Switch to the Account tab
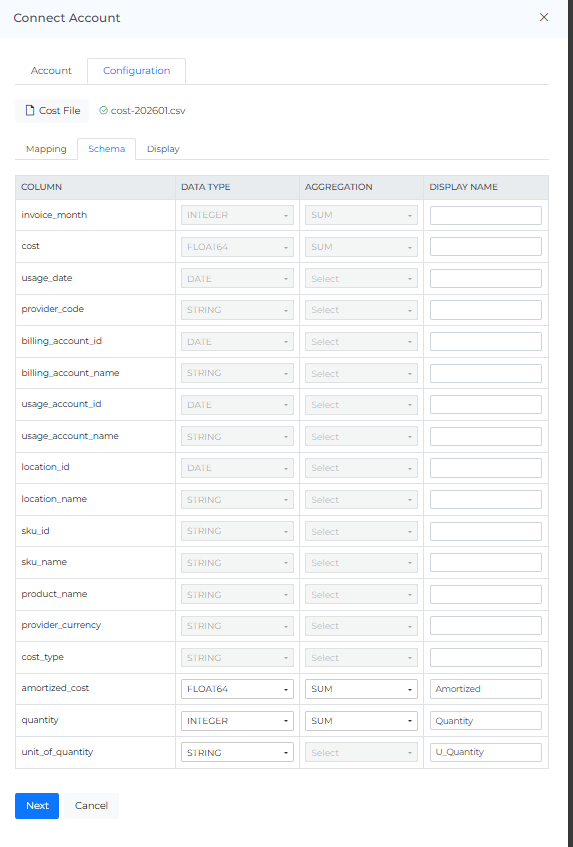Image resolution: width=573 pixels, height=847 pixels. pos(51,71)
